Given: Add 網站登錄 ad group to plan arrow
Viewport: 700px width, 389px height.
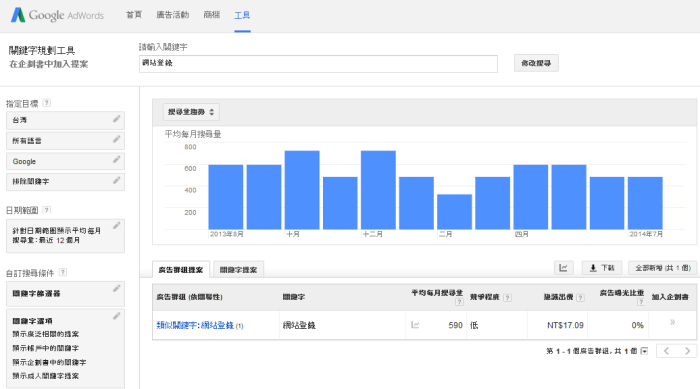Looking at the screenshot, I should [x=672, y=322].
